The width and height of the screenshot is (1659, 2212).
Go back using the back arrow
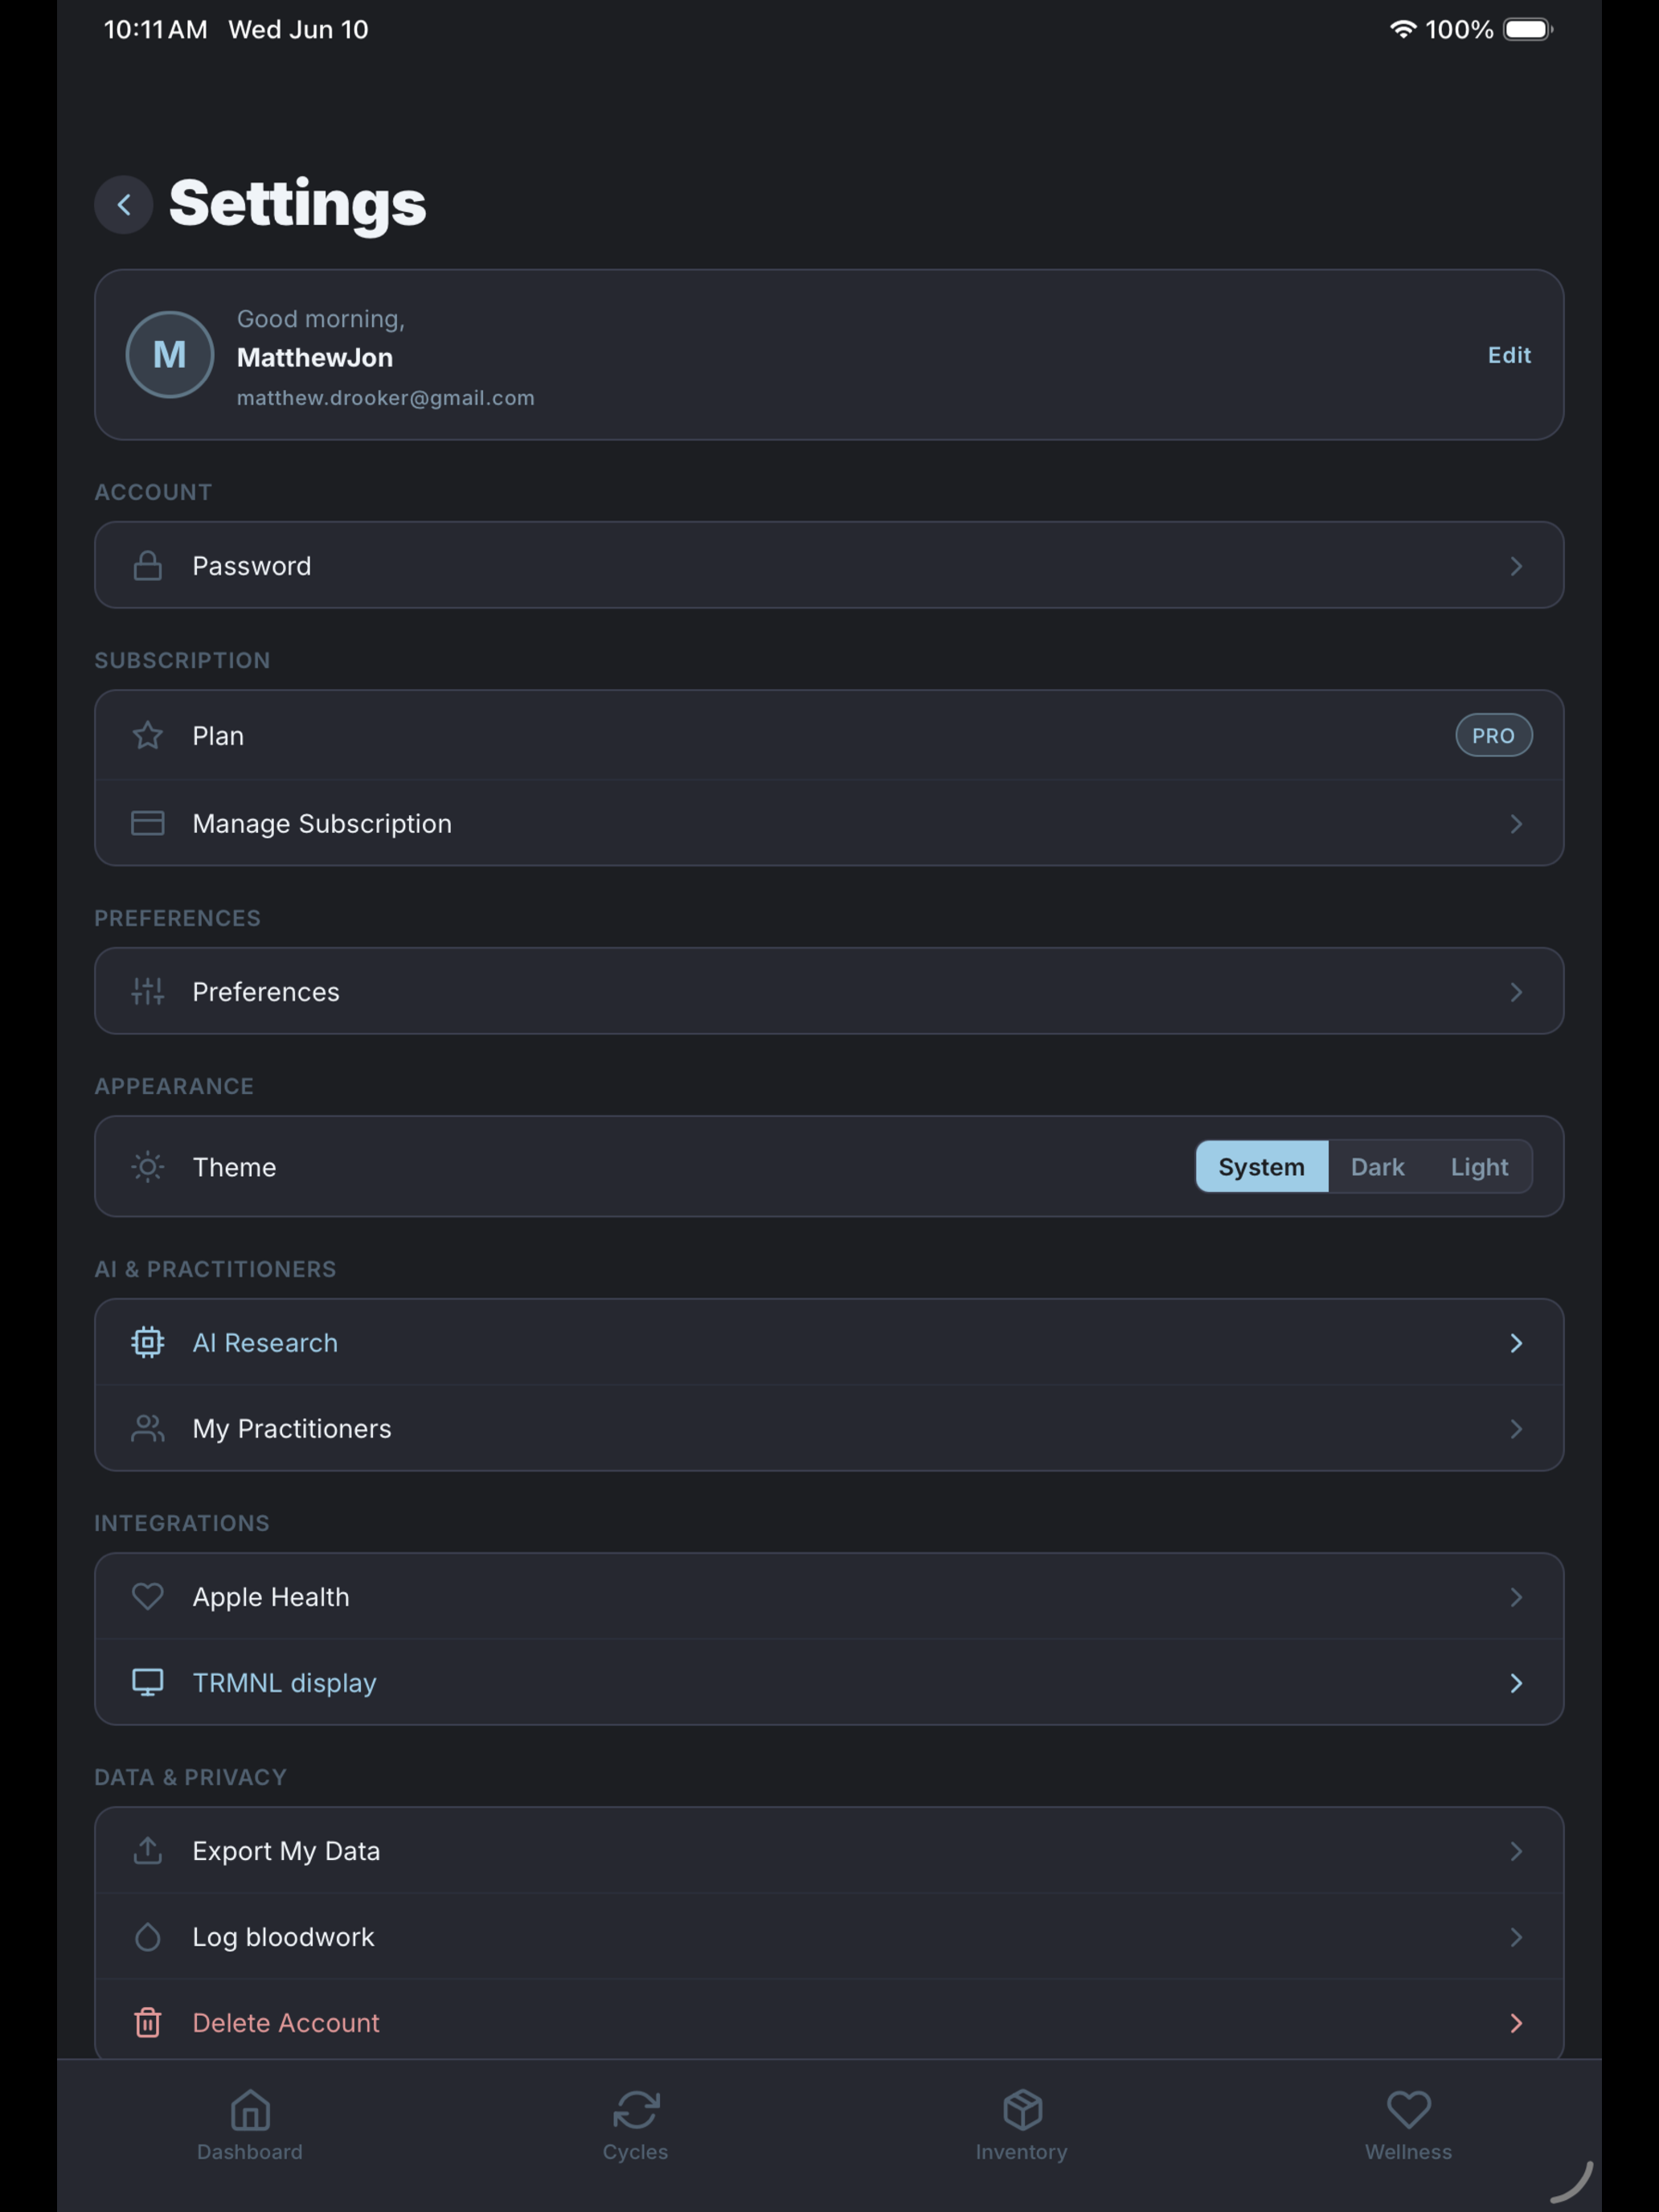click(124, 205)
